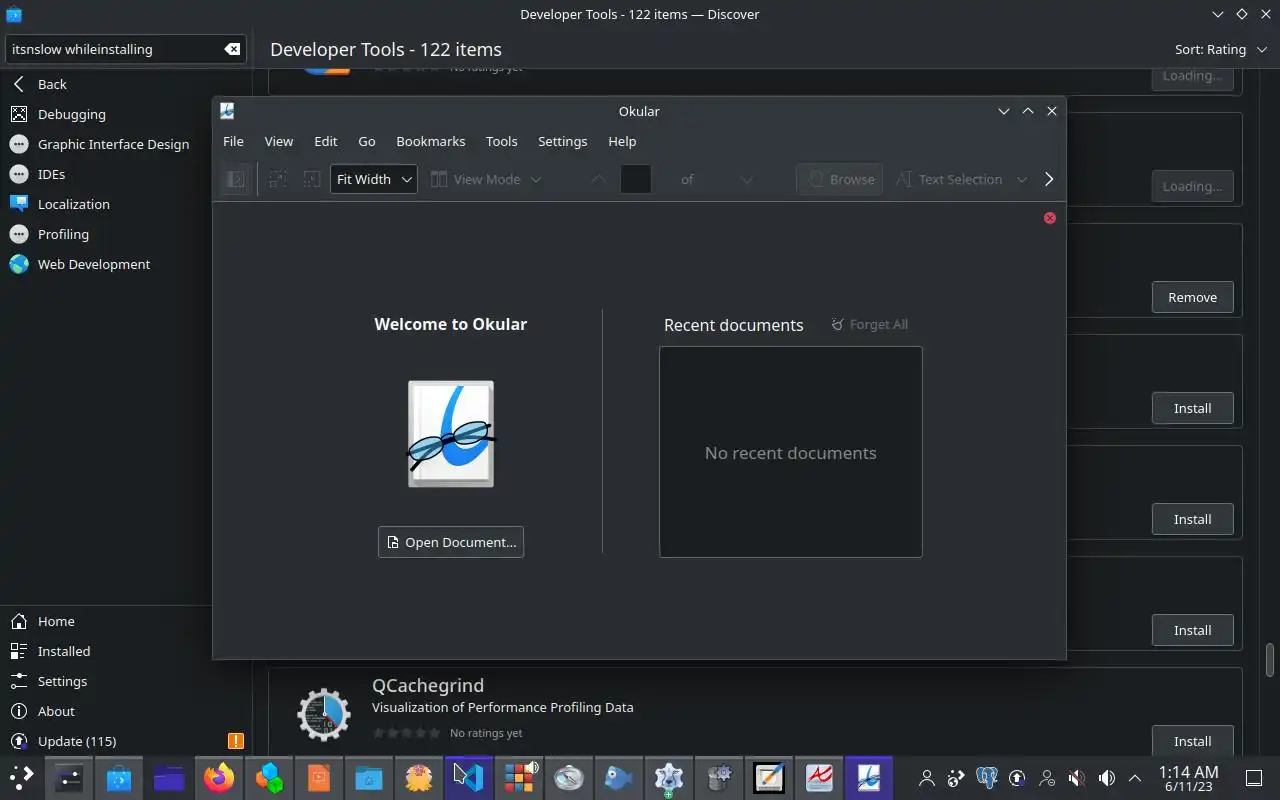Expand hidden system tray icons

1135,777
